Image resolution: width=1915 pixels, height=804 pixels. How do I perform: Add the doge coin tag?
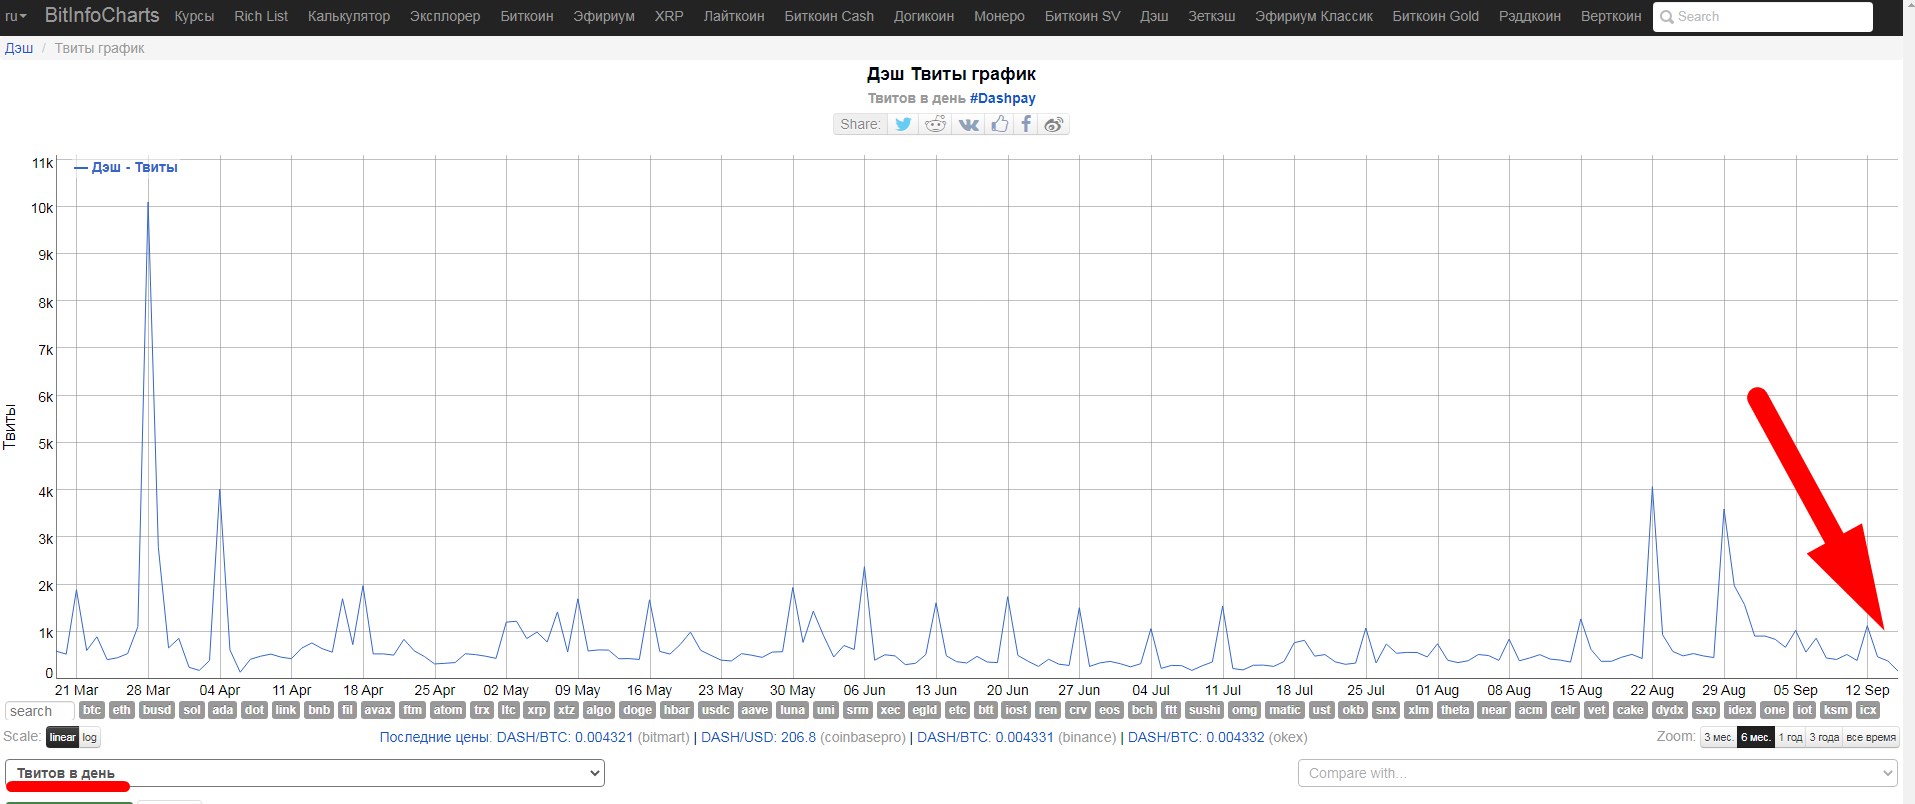coord(637,710)
